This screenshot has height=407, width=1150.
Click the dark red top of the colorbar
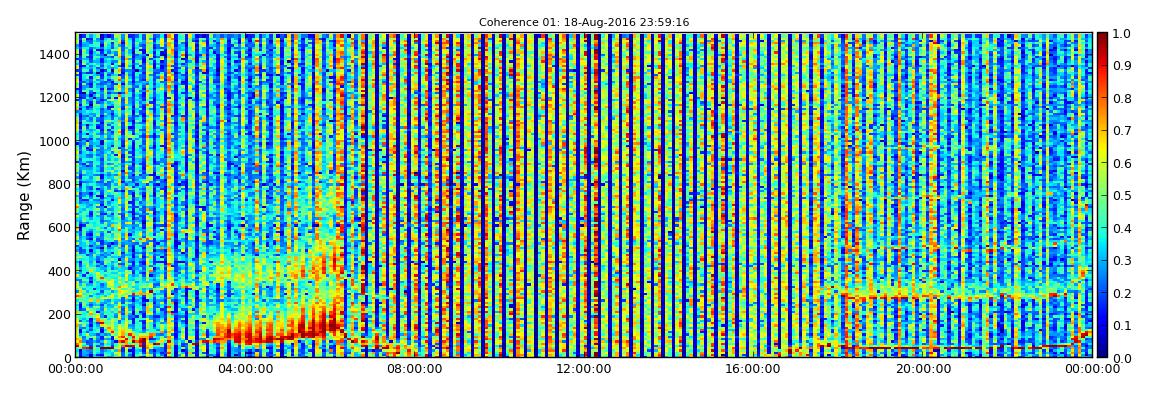tap(1102, 40)
